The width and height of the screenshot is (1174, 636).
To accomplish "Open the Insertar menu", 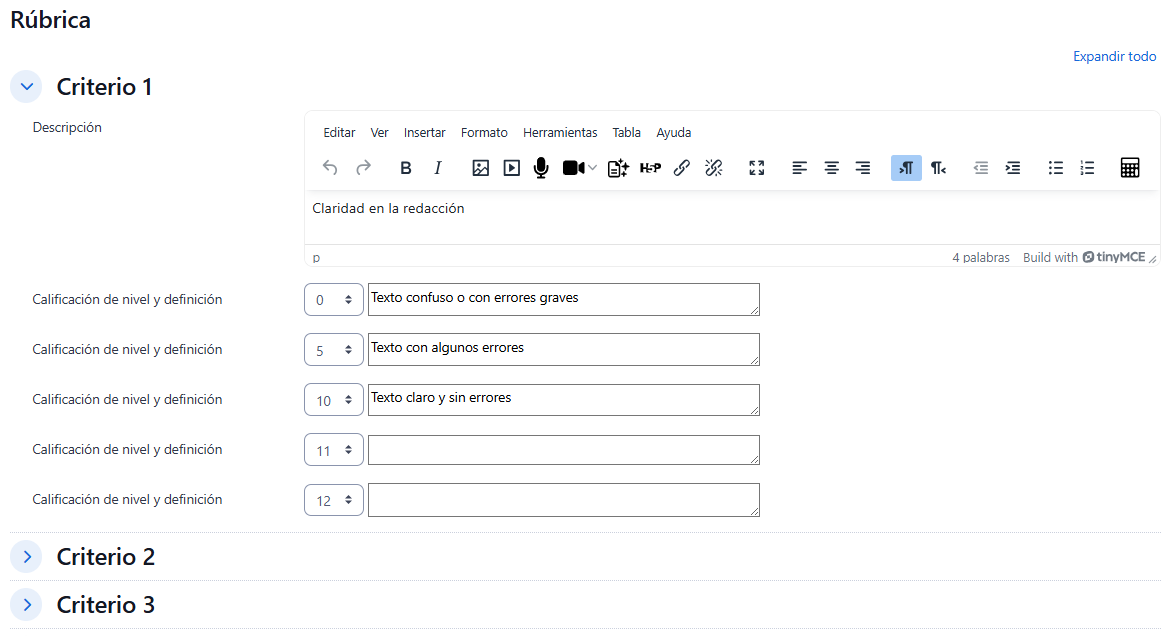I will (x=425, y=133).
